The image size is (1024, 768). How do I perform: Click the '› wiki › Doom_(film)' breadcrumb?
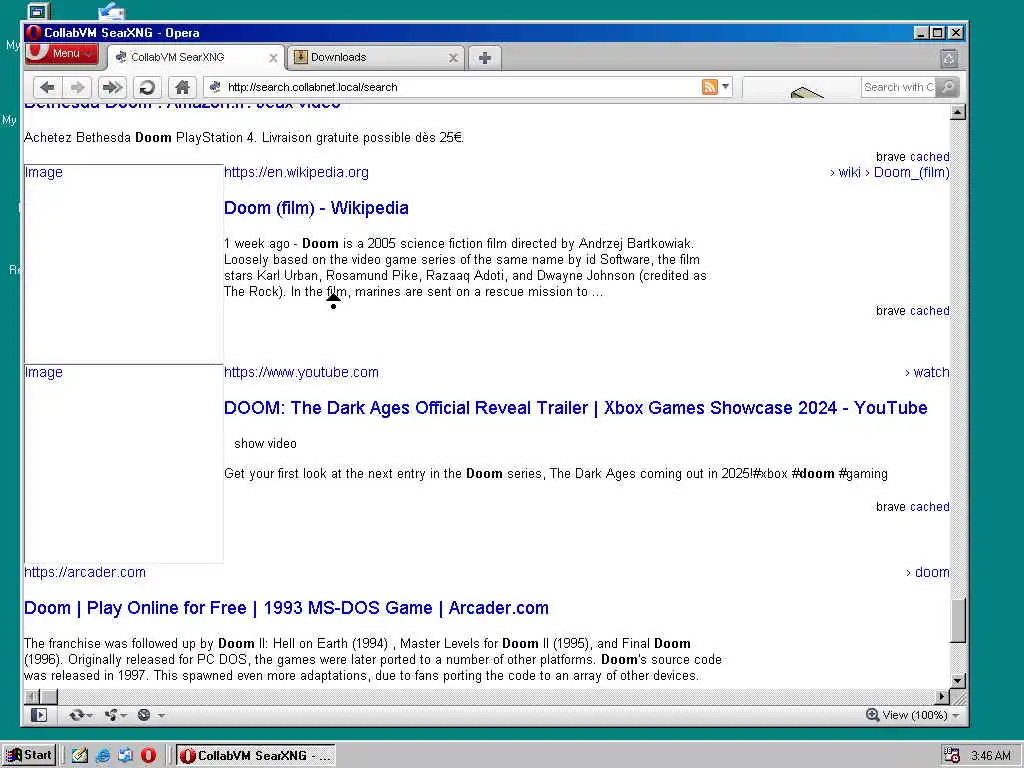click(x=889, y=172)
